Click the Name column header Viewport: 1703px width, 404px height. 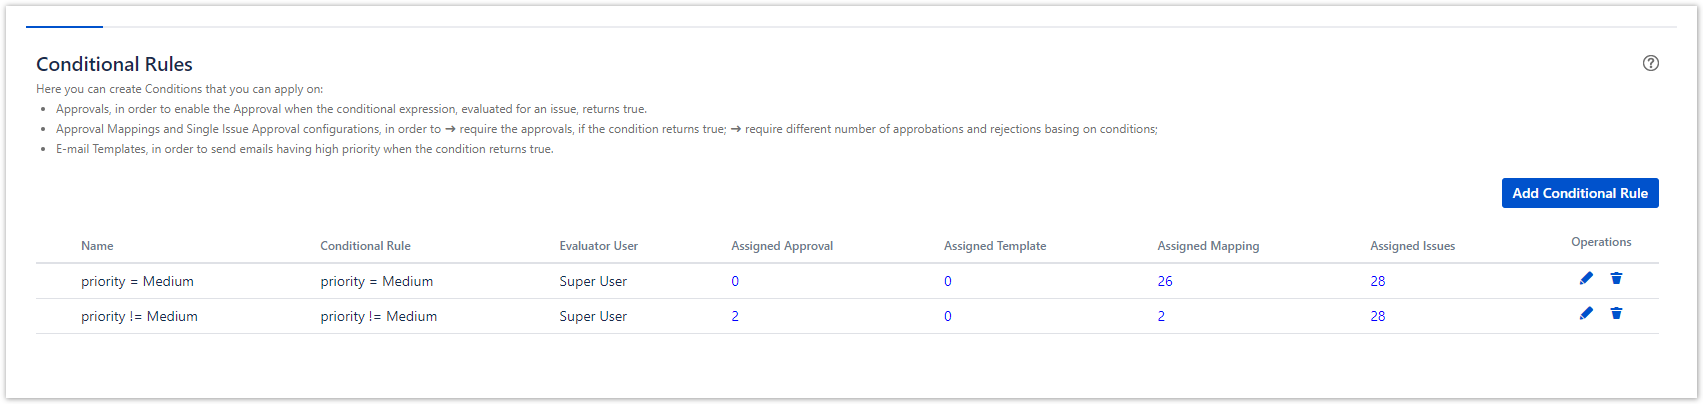(x=97, y=246)
